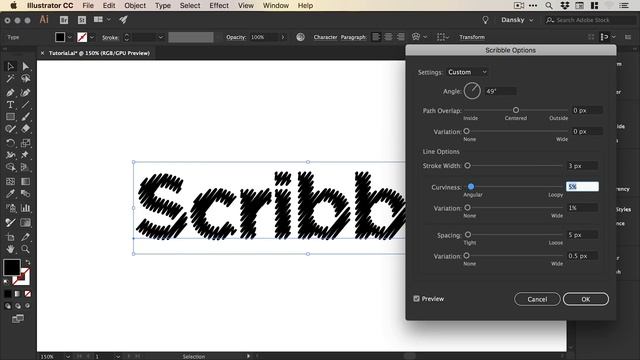The image size is (640, 360).
Task: Select the Rectangle tool
Action: coord(10,117)
